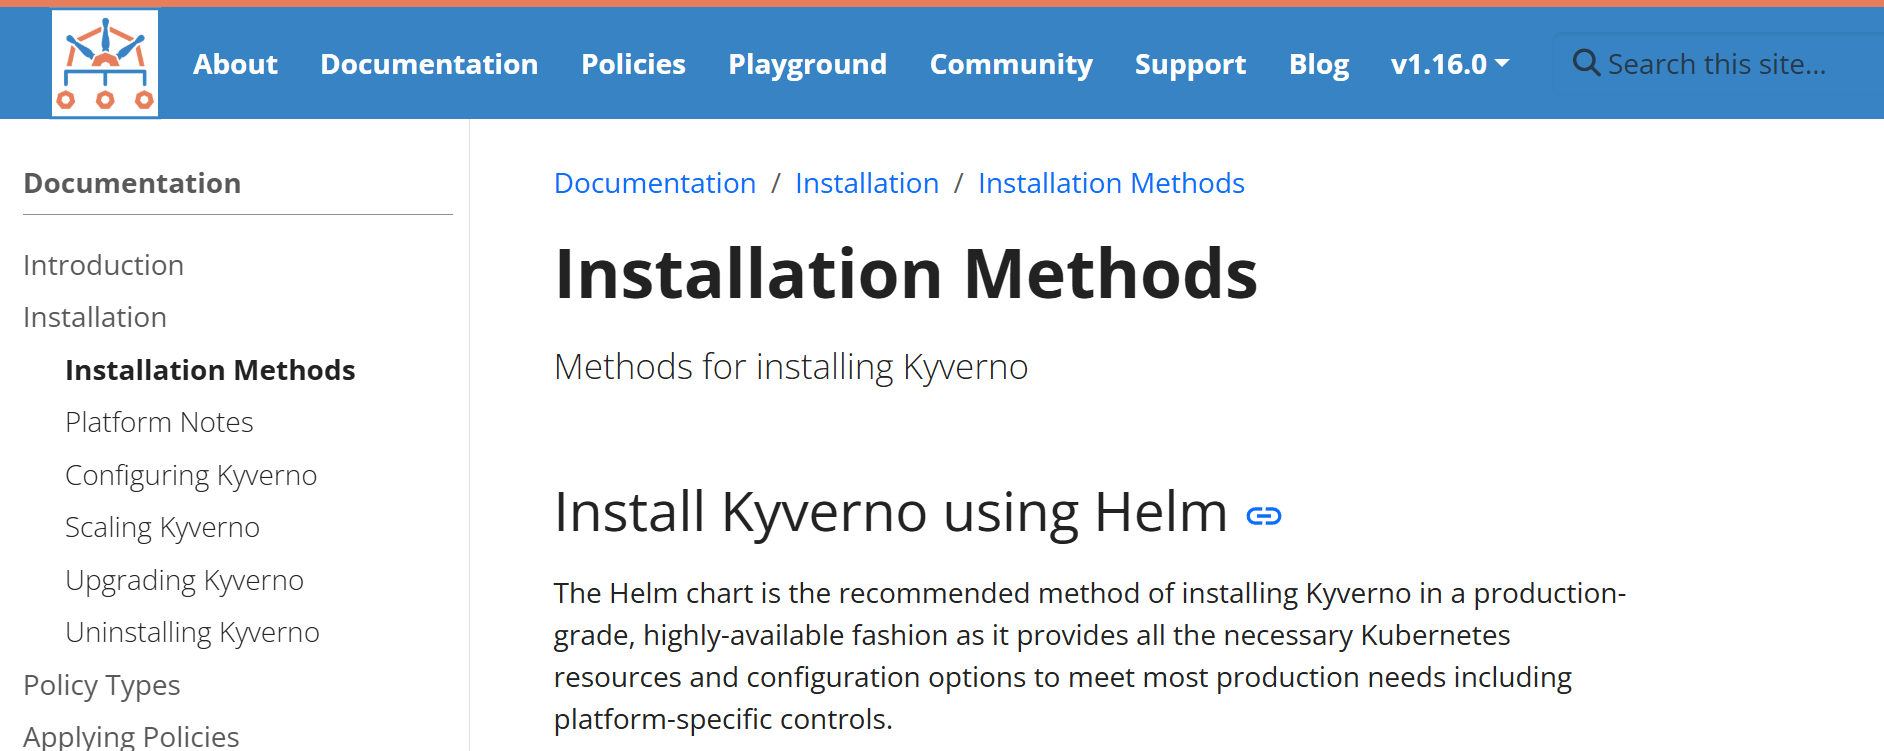Select Installation Methods in the sidebar
Image resolution: width=1884 pixels, height=751 pixels.
click(x=210, y=370)
